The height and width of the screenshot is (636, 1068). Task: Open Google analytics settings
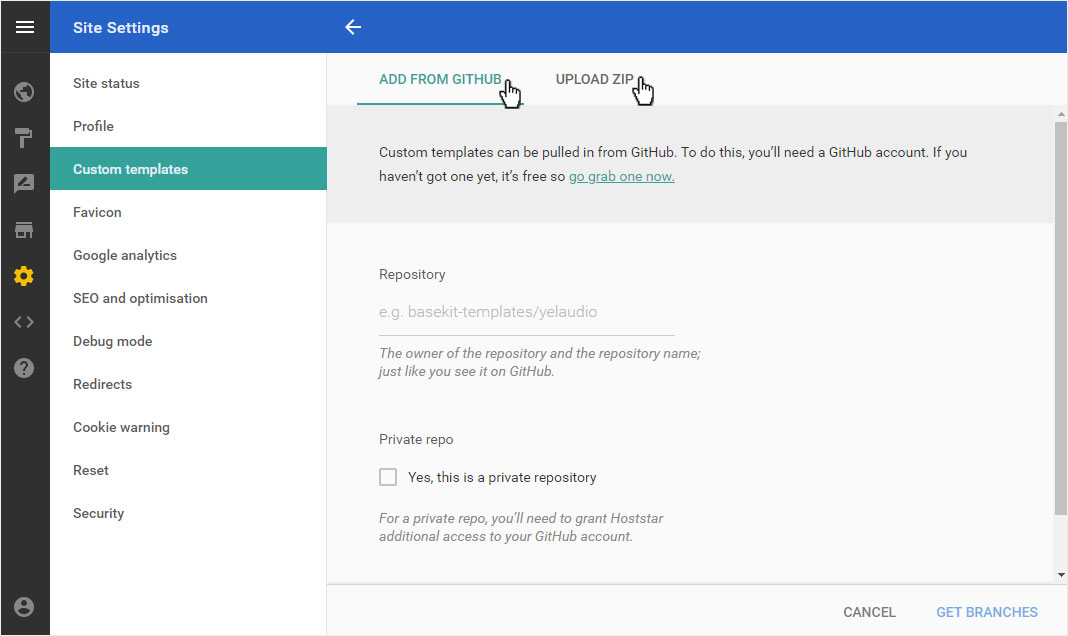click(x=189, y=255)
